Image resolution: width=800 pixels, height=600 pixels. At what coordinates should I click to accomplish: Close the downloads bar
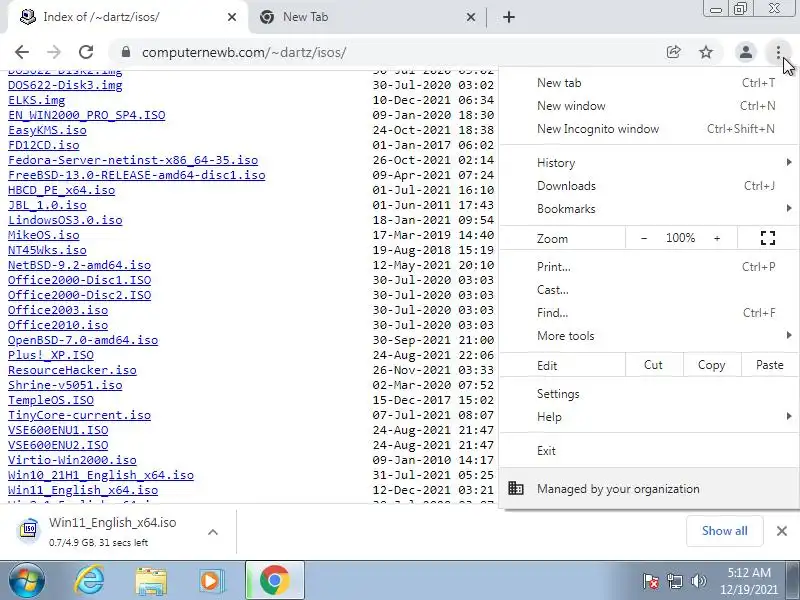pyautogui.click(x=782, y=531)
